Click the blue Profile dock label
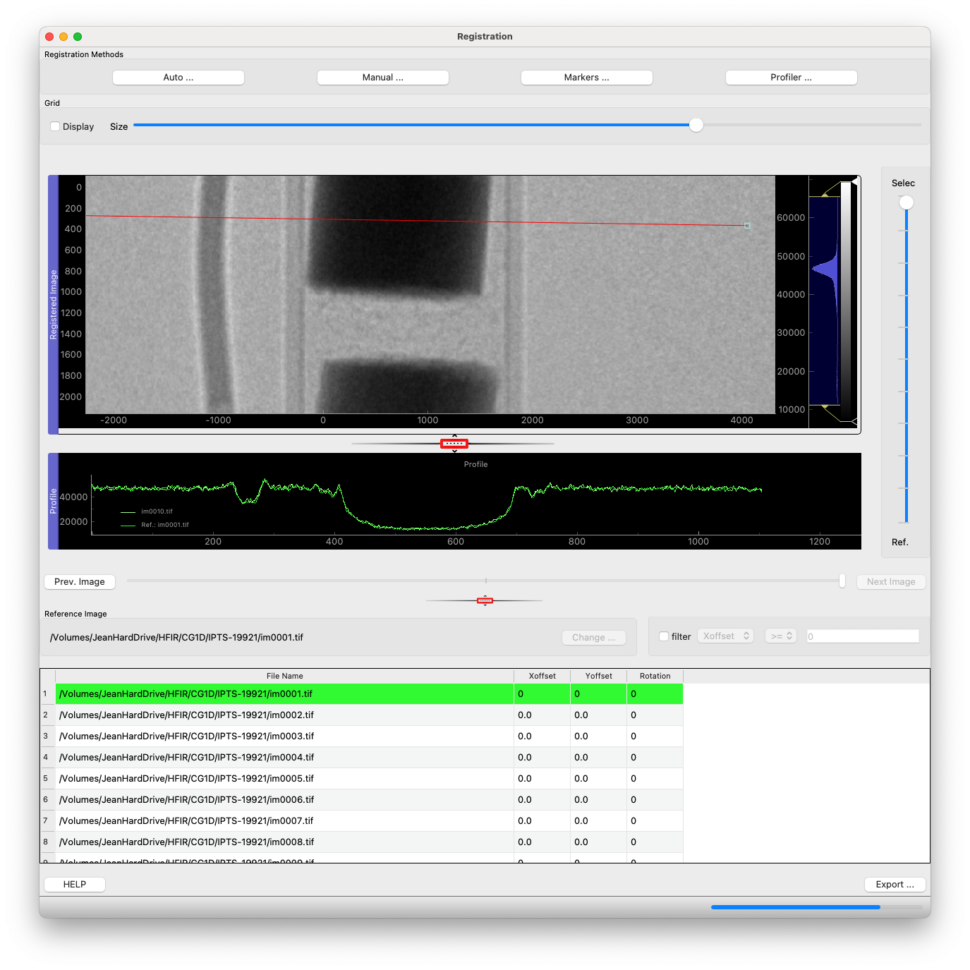This screenshot has height=970, width=970. [53, 501]
